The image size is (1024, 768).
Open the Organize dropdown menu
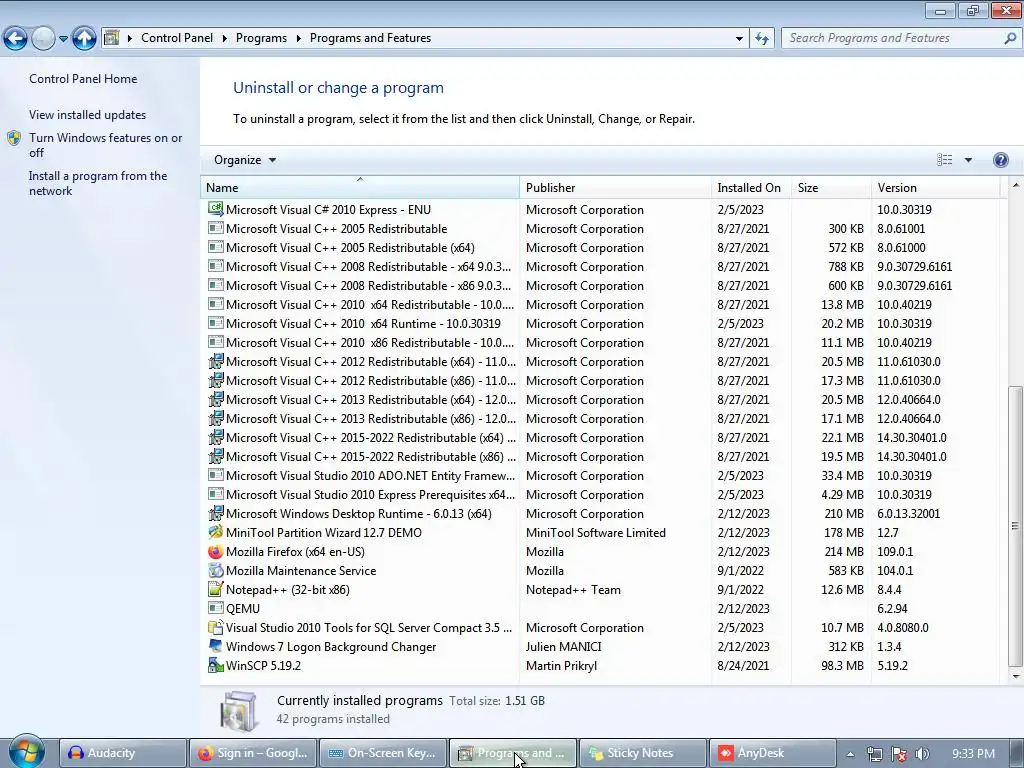[x=245, y=160]
